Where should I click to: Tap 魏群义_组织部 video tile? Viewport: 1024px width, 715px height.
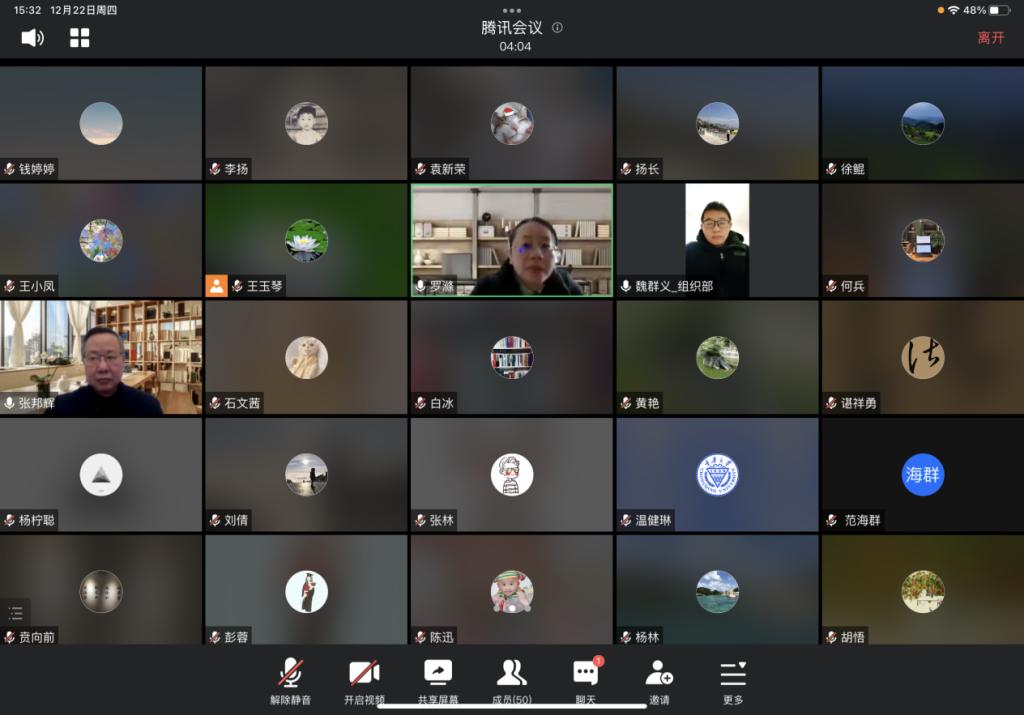(717, 240)
